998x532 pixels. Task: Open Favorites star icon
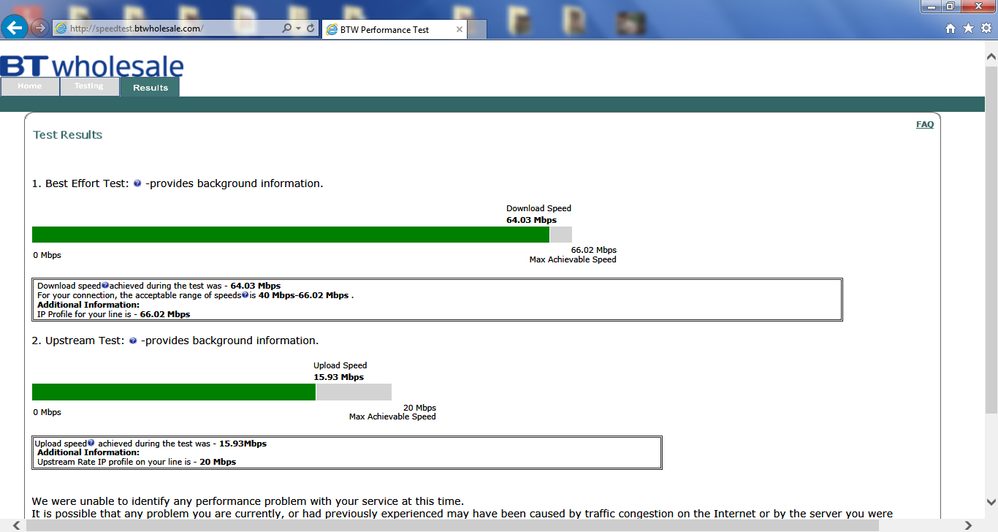[x=968, y=28]
